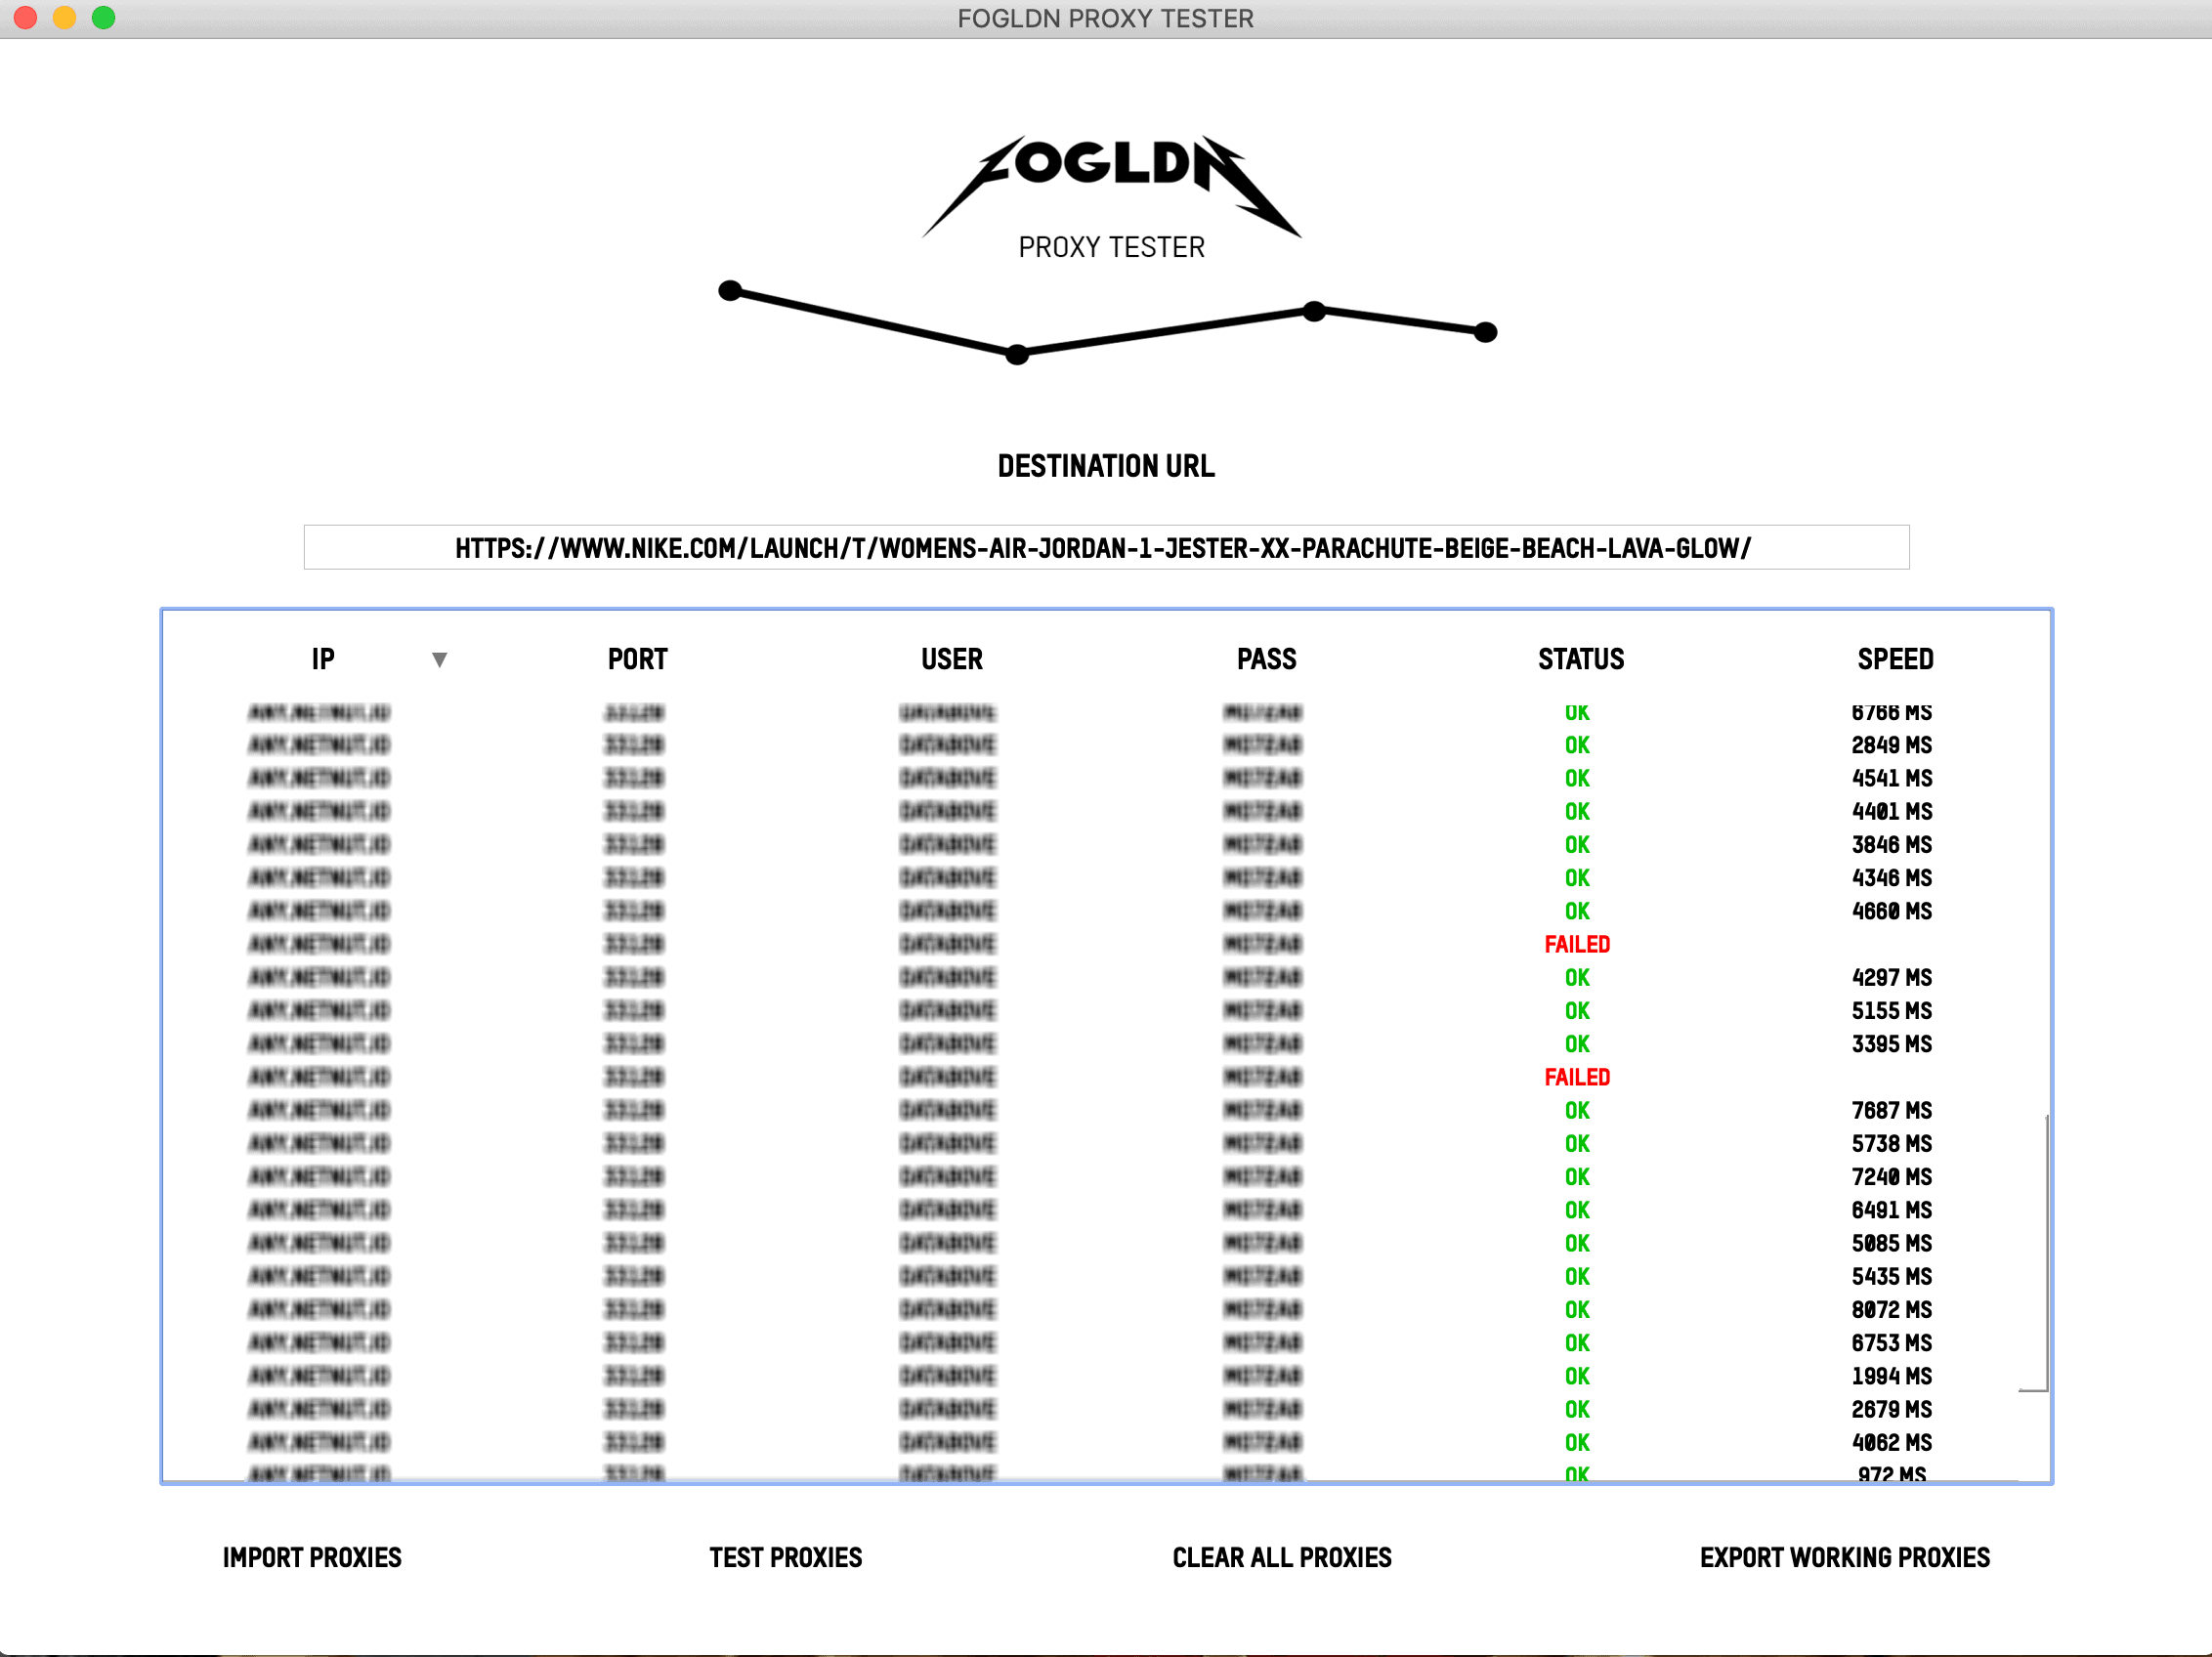Click the yellow minimize window button
Viewport: 2212px width, 1657px height.
click(x=64, y=18)
